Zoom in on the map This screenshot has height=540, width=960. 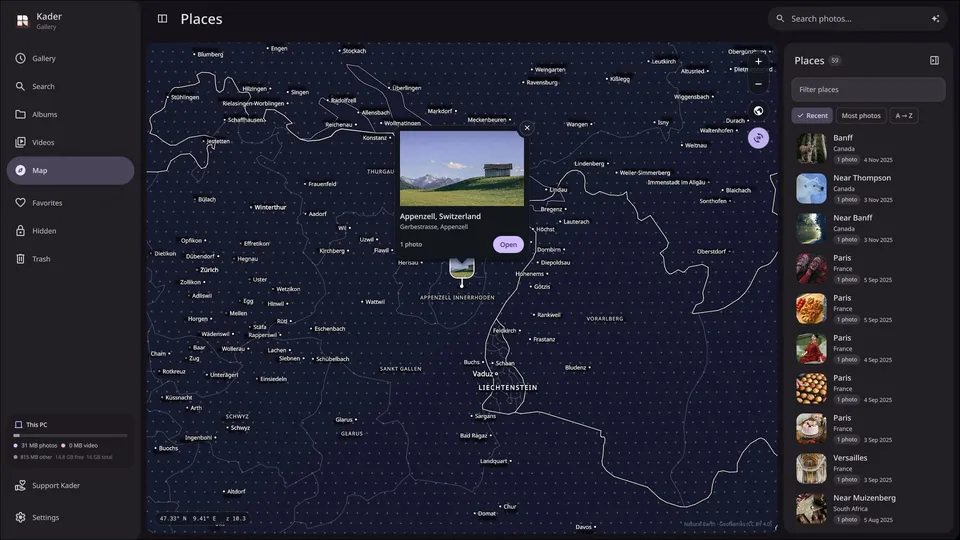pyautogui.click(x=758, y=61)
